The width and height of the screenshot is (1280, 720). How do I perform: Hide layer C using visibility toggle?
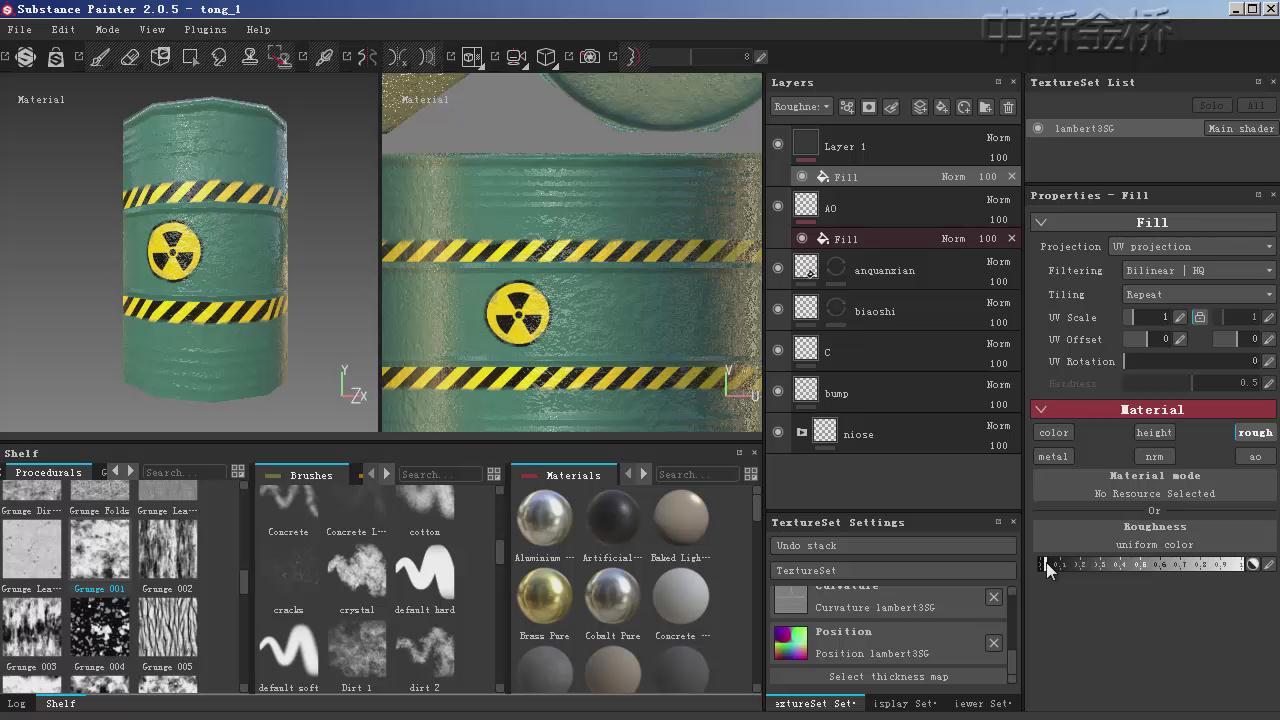pos(778,350)
